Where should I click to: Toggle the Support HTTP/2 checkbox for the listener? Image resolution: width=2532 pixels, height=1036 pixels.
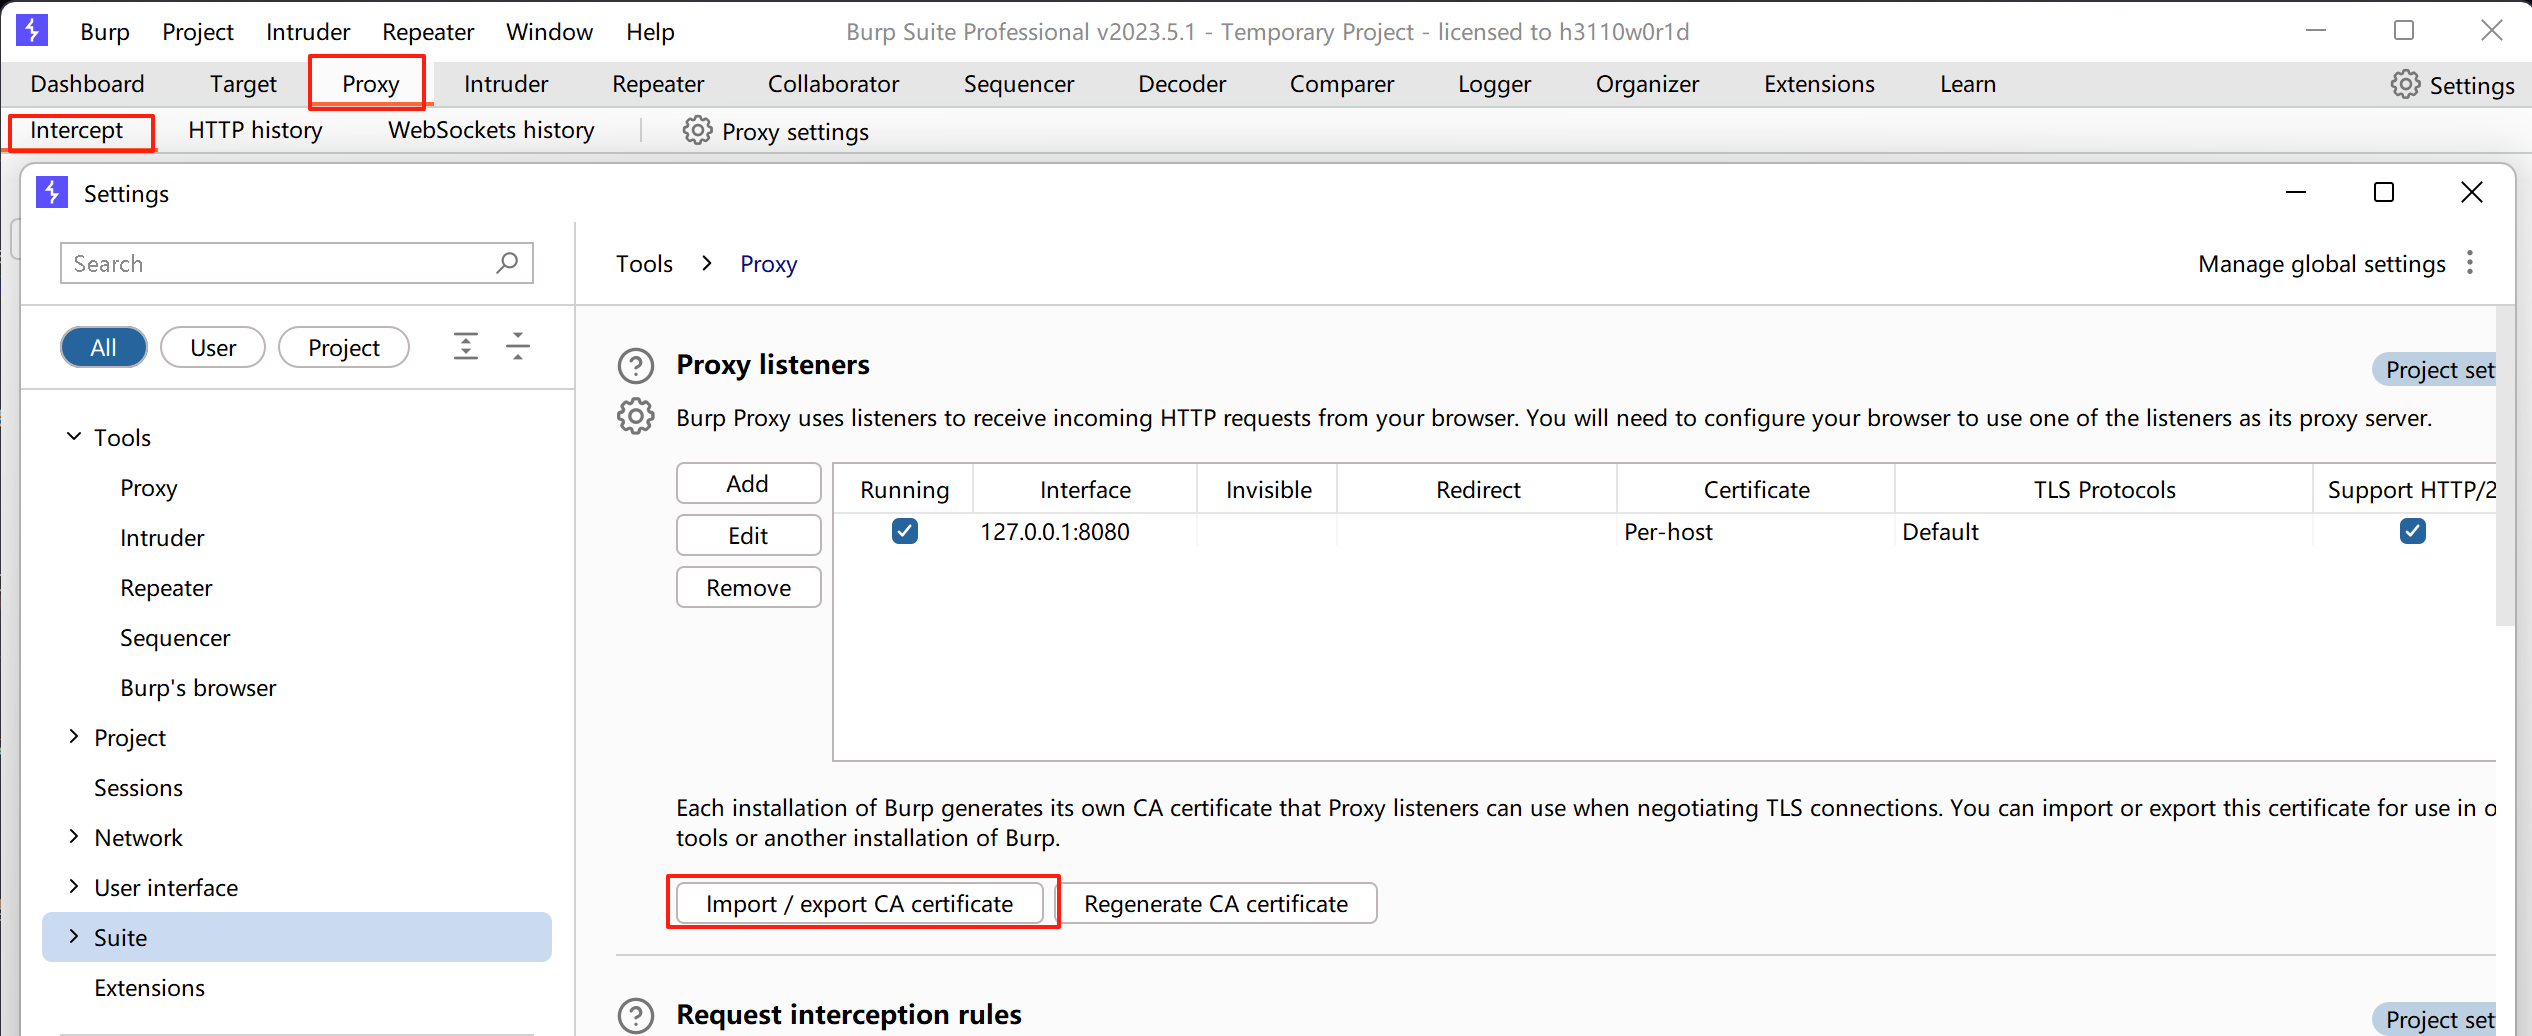2412,531
